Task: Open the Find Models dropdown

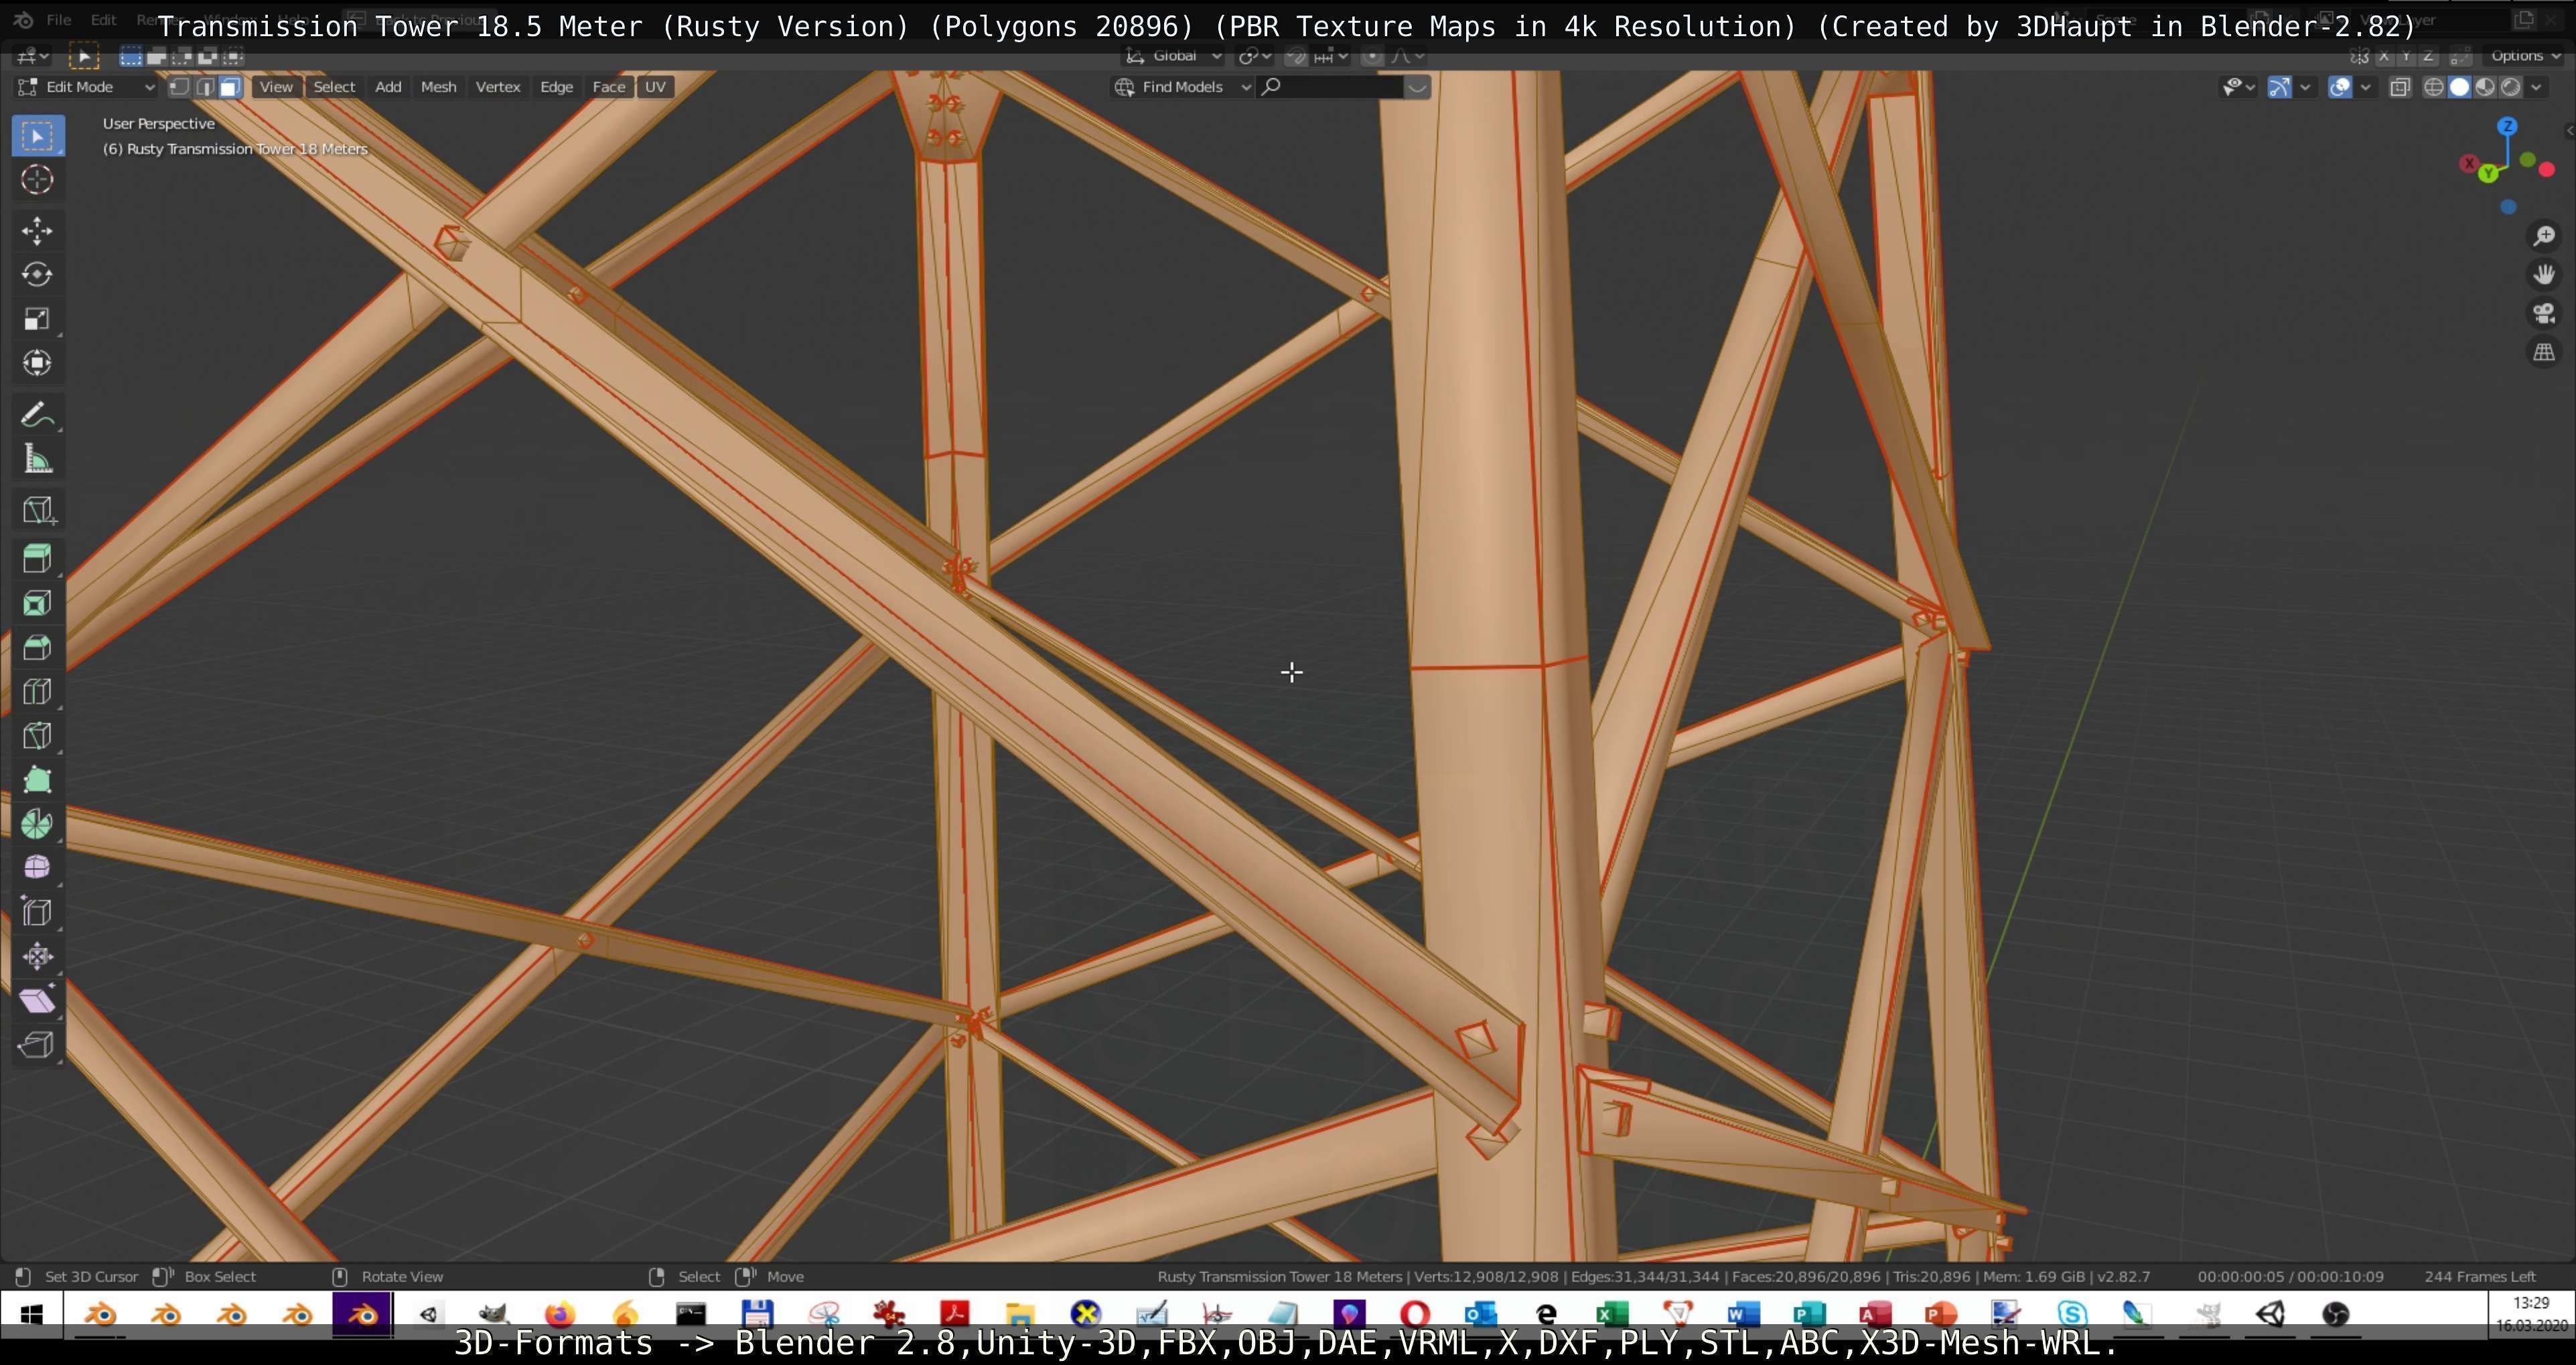Action: coord(1182,87)
